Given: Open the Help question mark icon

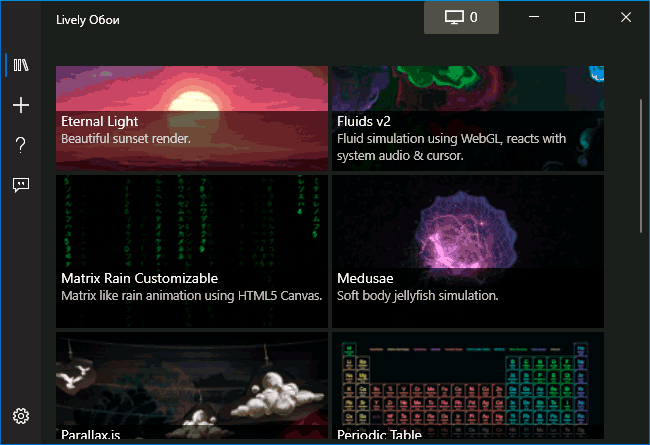Looking at the screenshot, I should click(21, 145).
